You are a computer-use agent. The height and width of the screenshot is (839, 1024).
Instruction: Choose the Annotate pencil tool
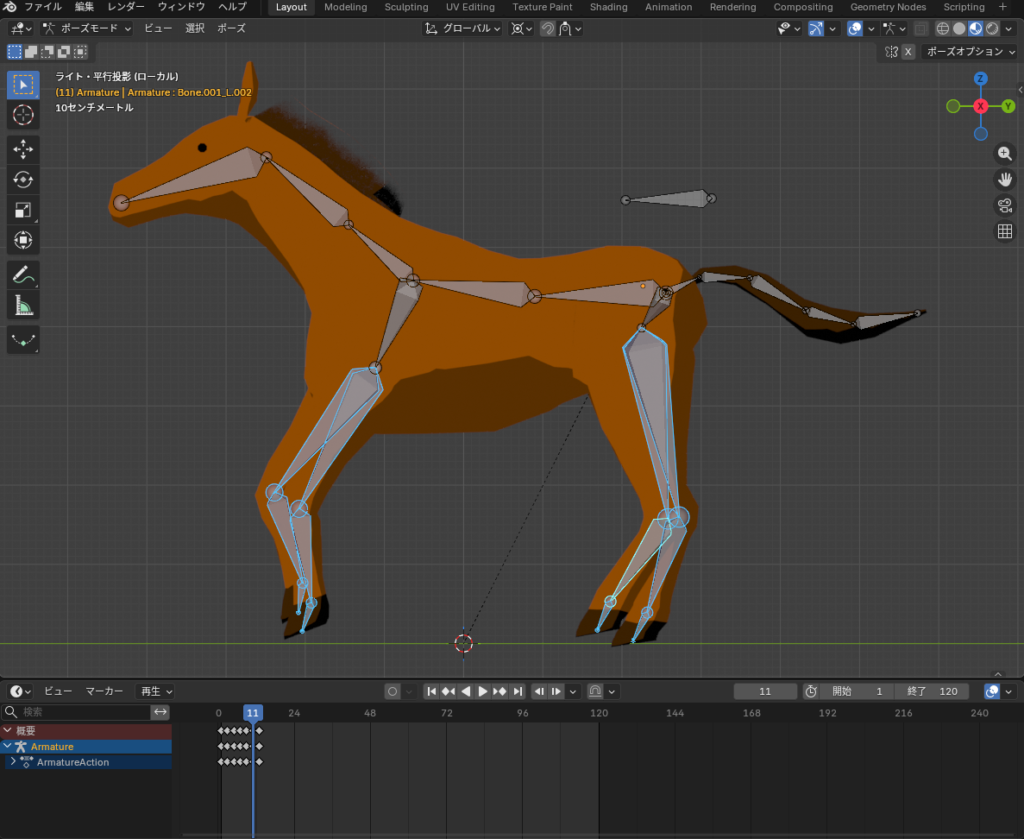(x=23, y=274)
